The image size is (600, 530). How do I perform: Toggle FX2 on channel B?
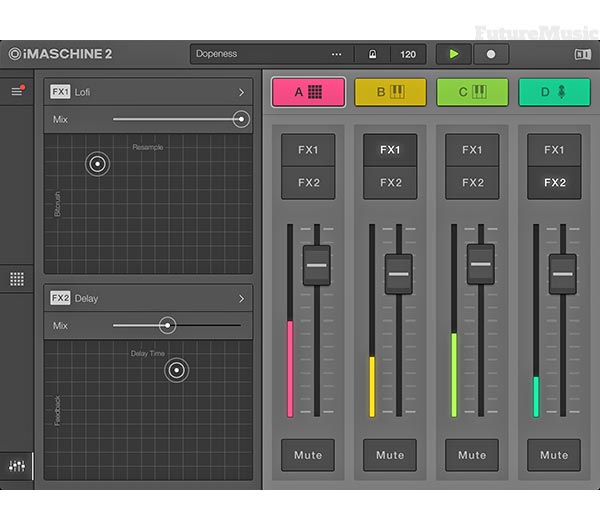(390, 183)
